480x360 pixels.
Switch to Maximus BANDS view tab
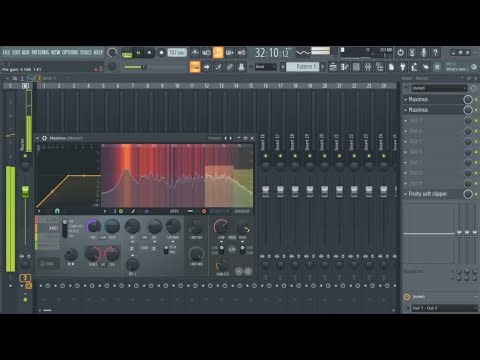242,211
